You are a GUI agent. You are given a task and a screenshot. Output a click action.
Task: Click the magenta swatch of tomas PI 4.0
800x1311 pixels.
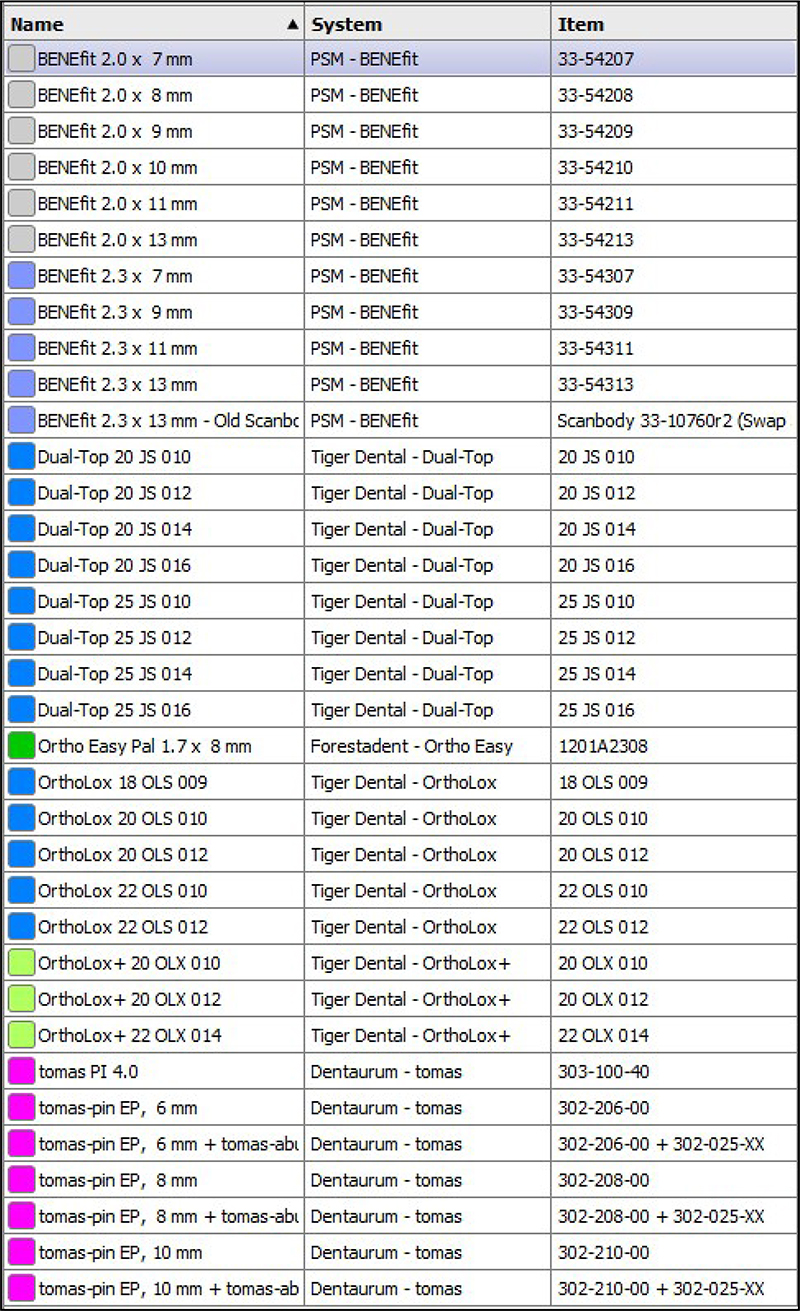point(21,1071)
